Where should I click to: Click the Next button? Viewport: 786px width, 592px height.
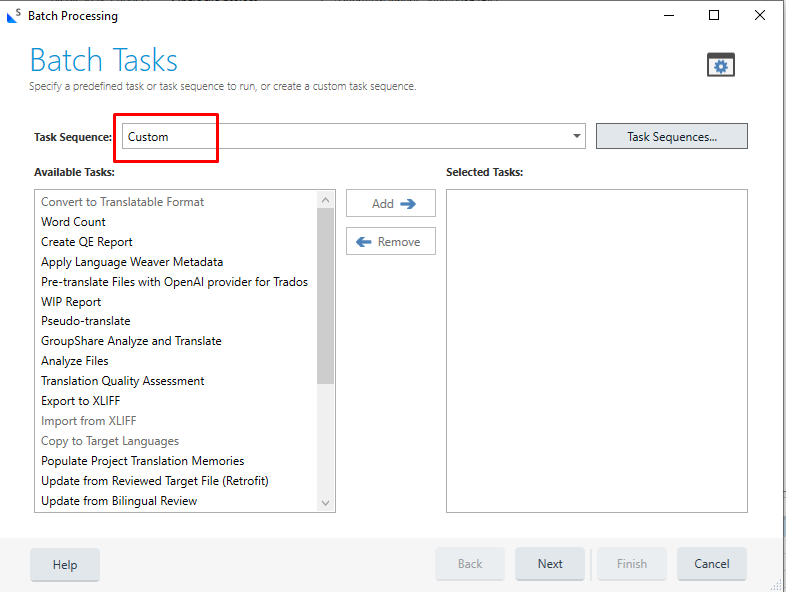550,564
